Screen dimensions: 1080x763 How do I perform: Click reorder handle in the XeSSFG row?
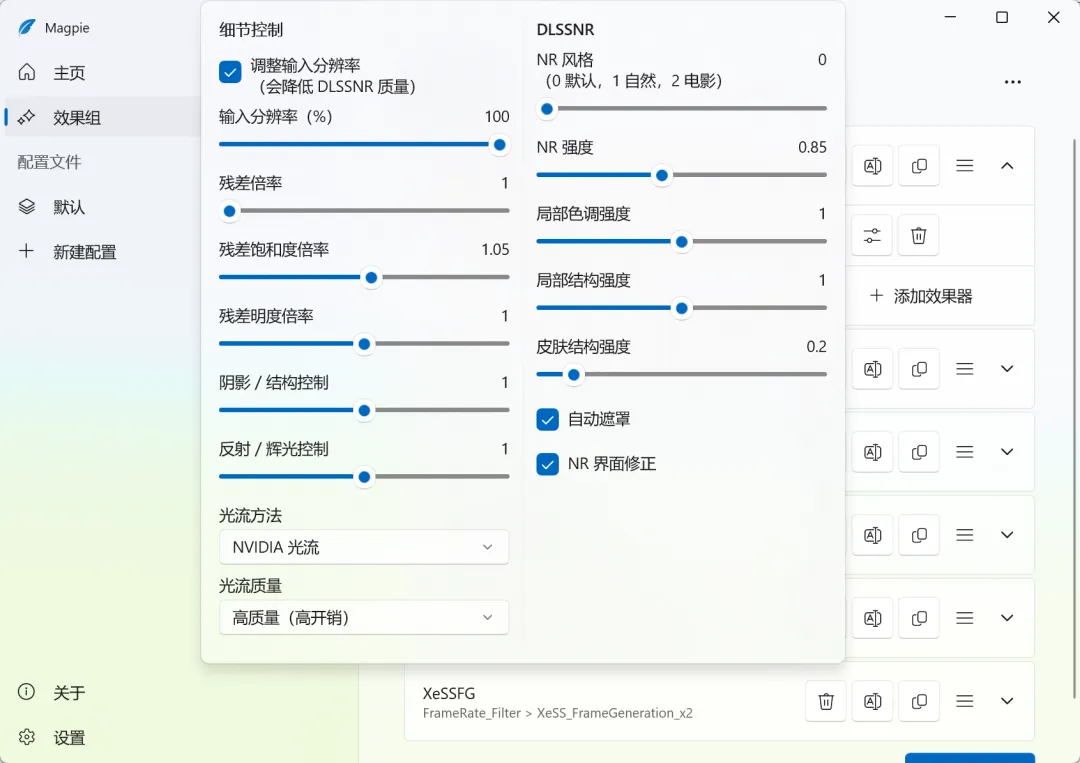(x=964, y=702)
